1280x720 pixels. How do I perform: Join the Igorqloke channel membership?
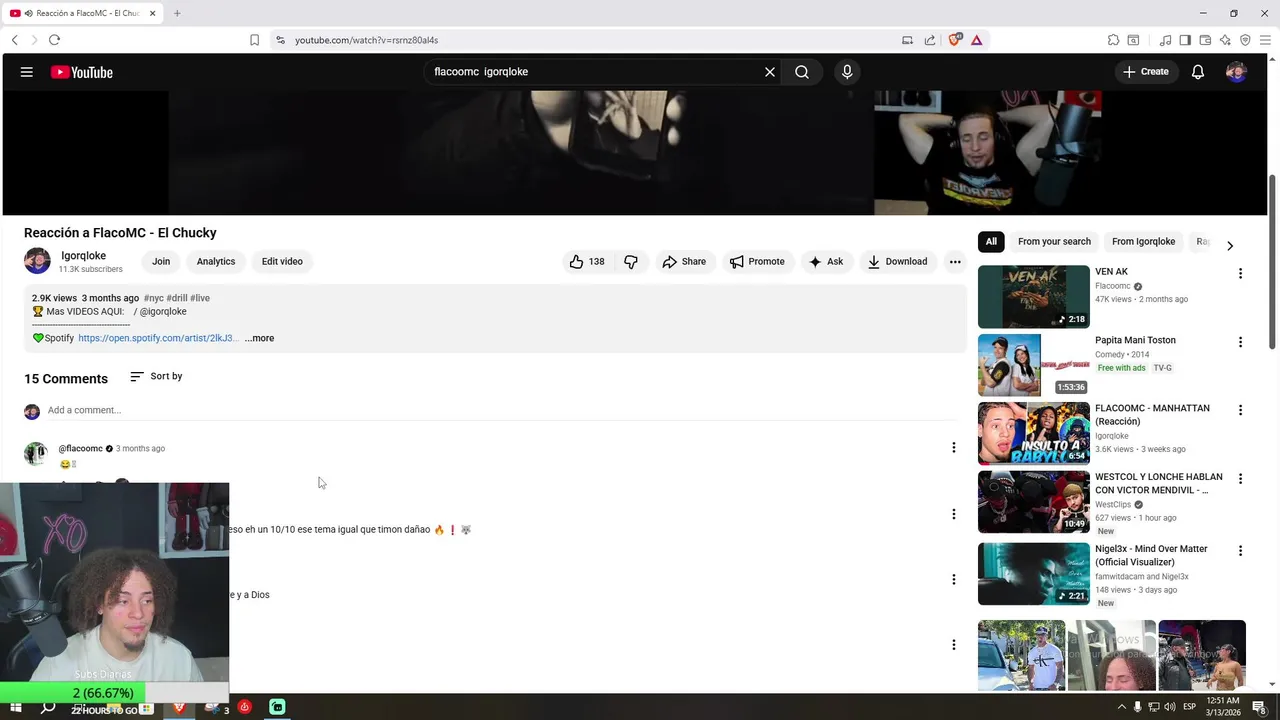pyautogui.click(x=161, y=262)
